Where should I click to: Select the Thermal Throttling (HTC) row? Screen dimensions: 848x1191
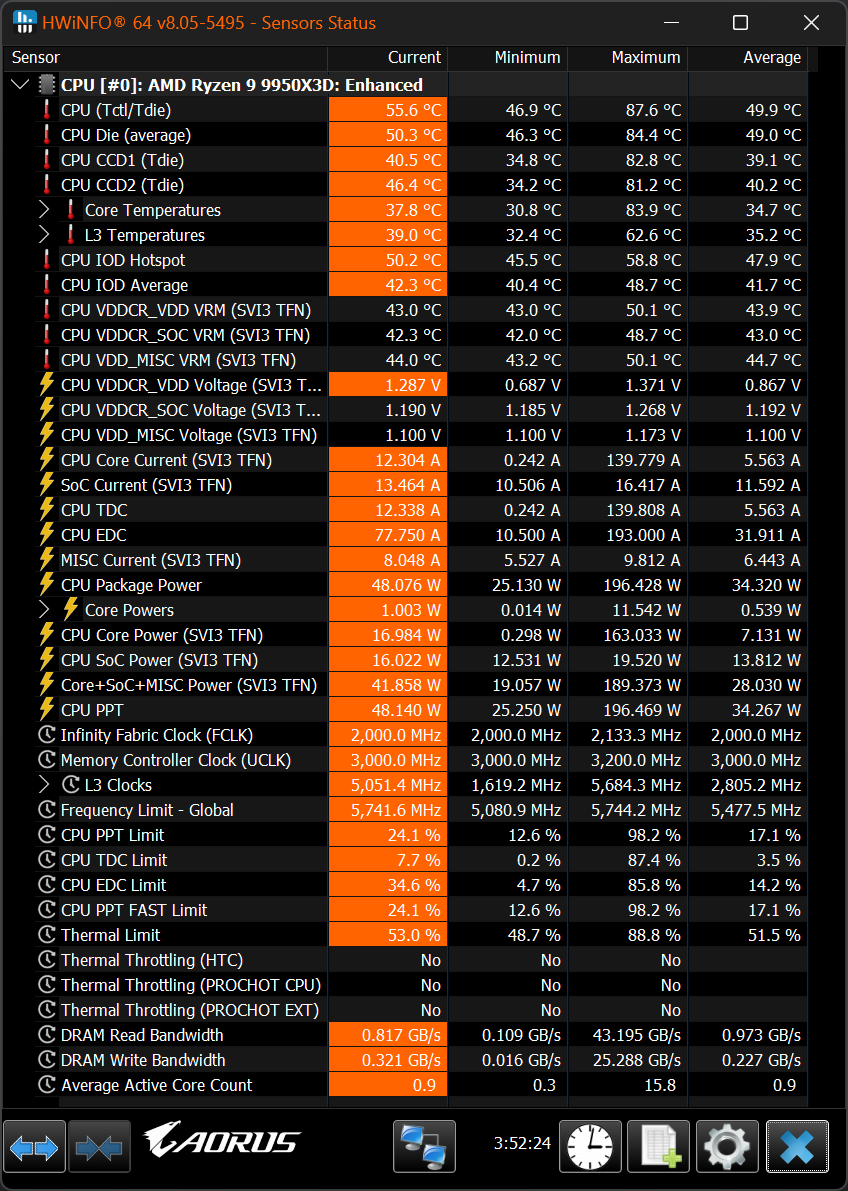[151, 960]
